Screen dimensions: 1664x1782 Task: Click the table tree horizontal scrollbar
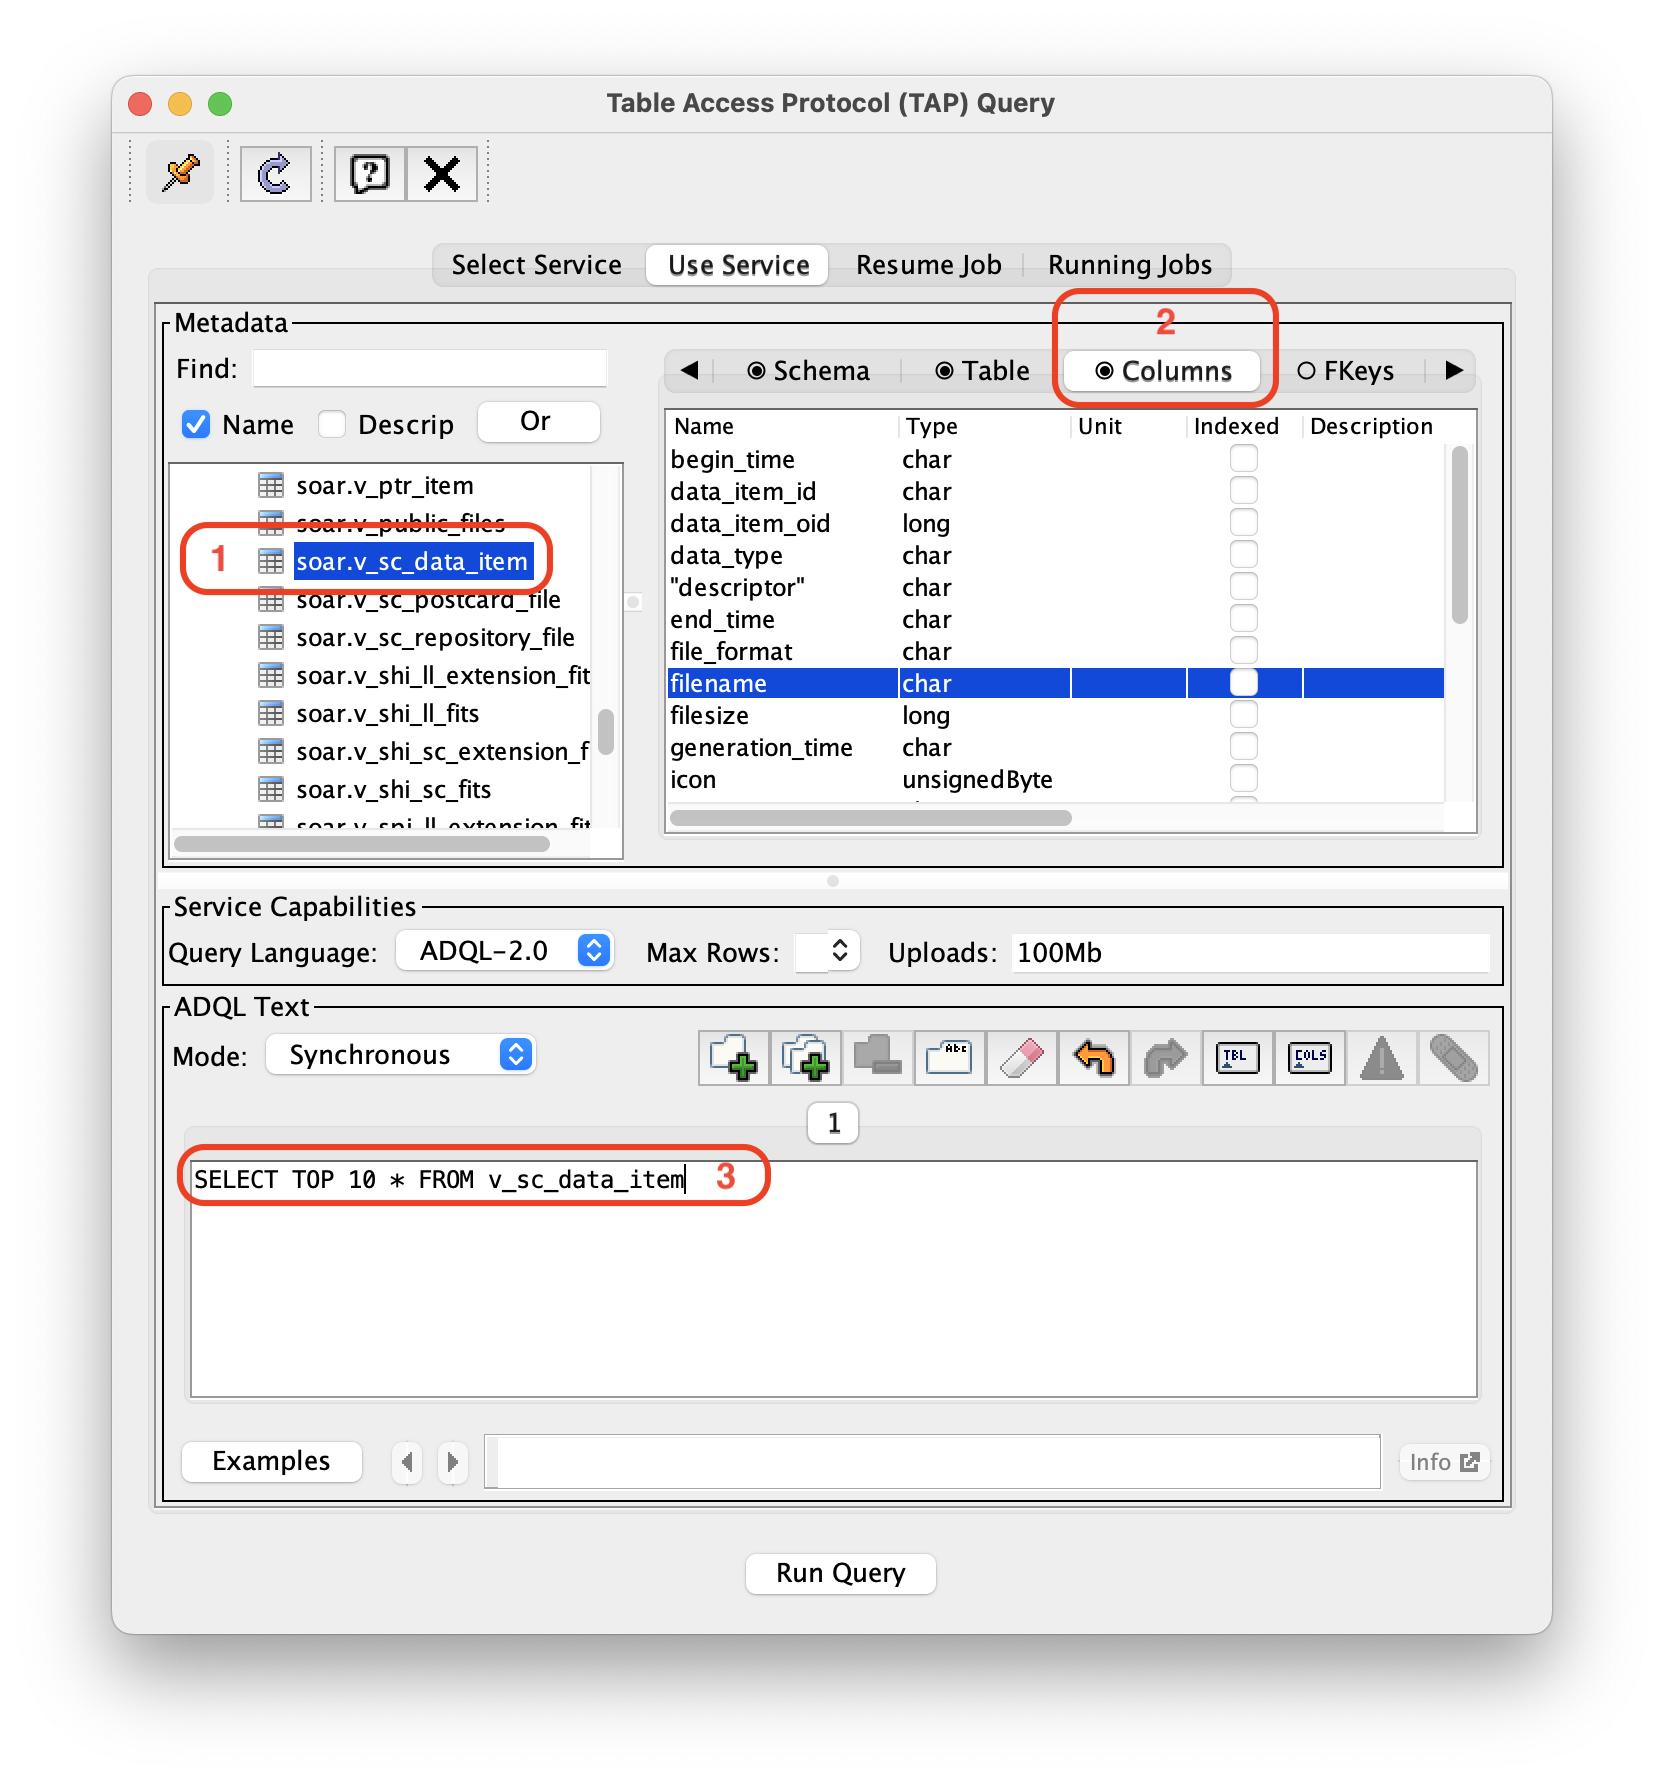tap(362, 844)
